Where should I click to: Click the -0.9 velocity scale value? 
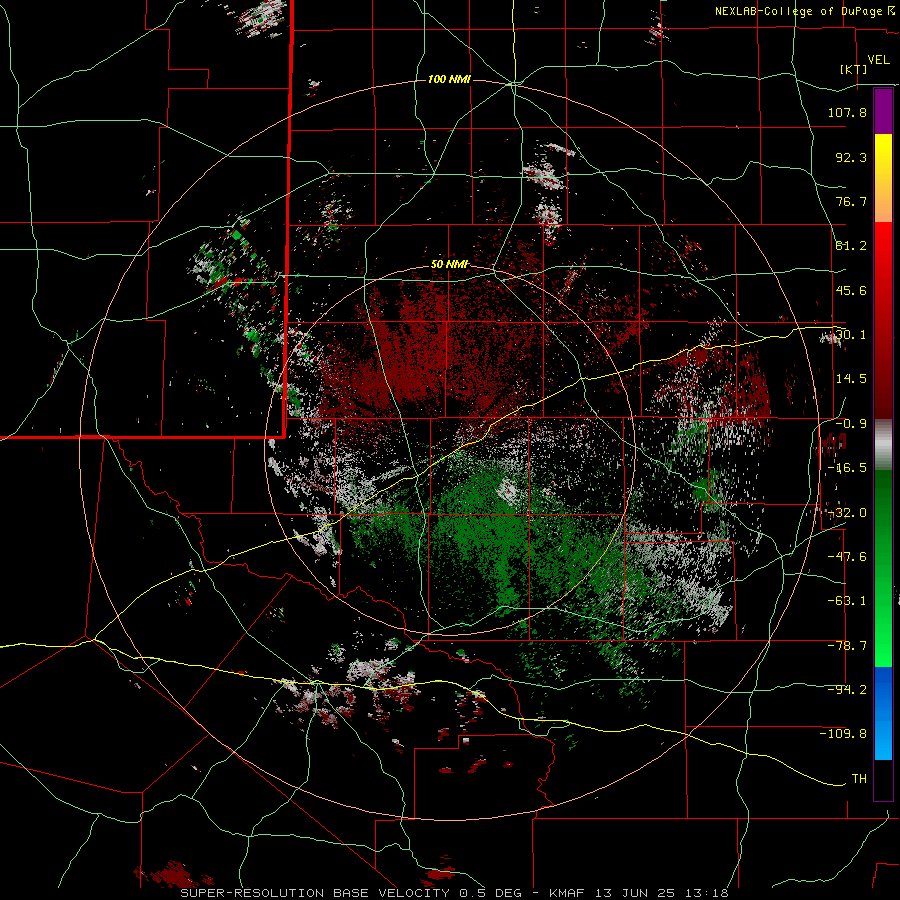[x=851, y=424]
